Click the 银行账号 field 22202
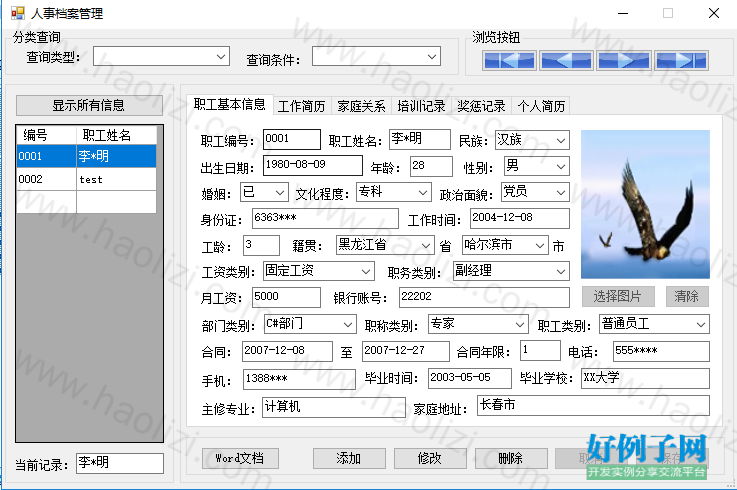Viewport: 737px width, 490px height. [x=484, y=298]
